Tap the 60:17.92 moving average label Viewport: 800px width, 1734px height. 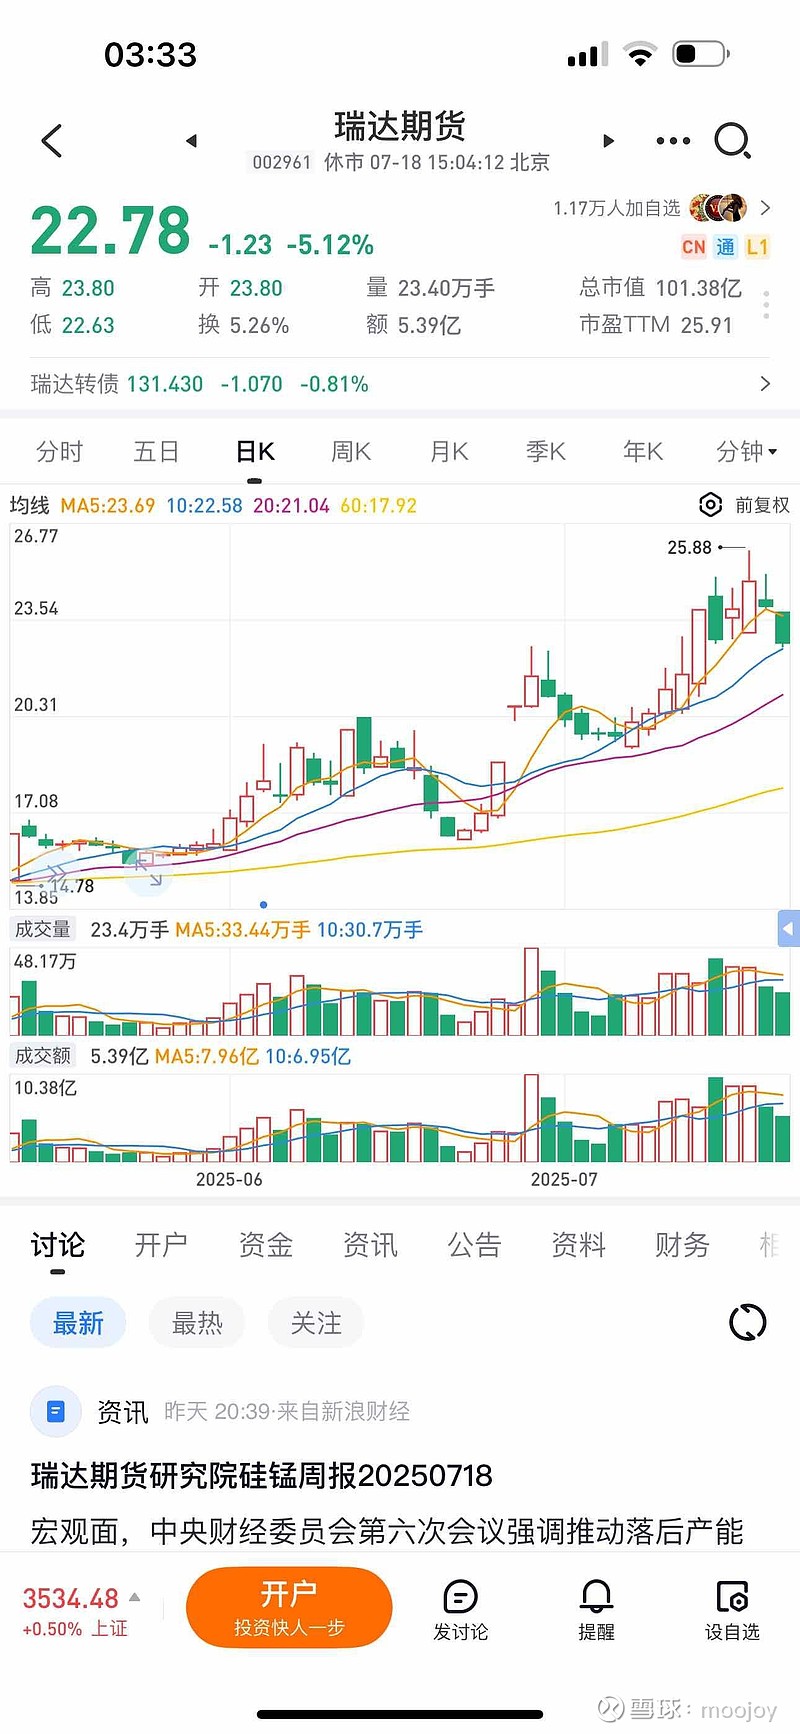tap(378, 505)
